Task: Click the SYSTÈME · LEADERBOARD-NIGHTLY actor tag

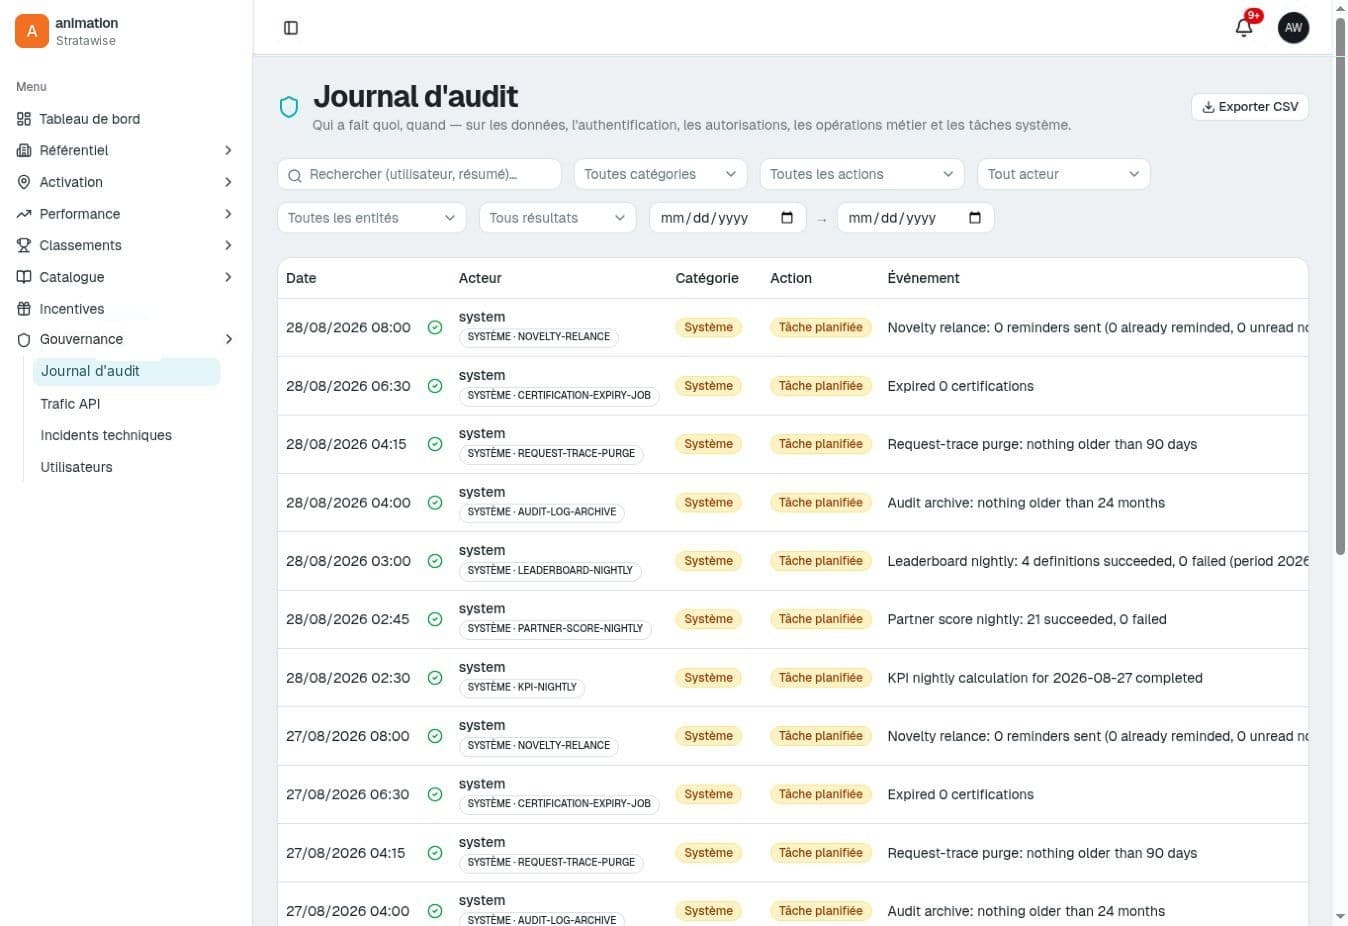Action: [550, 570]
